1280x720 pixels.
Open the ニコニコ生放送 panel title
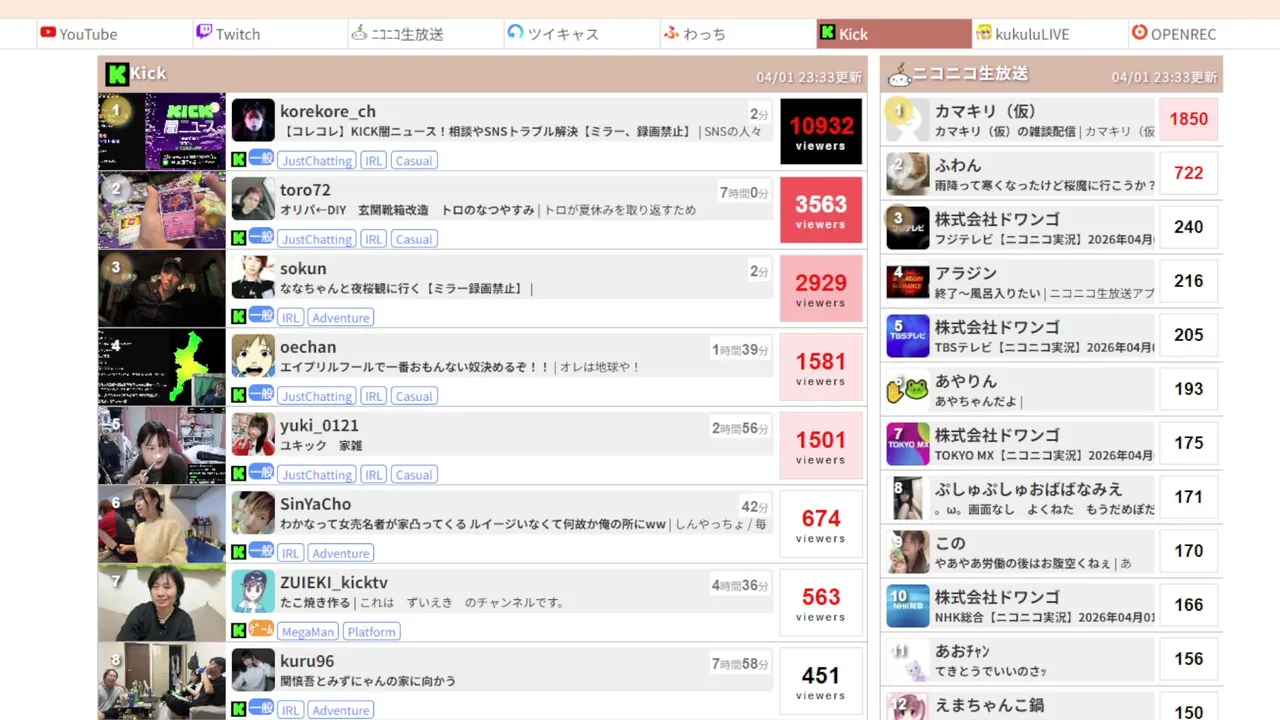click(970, 74)
